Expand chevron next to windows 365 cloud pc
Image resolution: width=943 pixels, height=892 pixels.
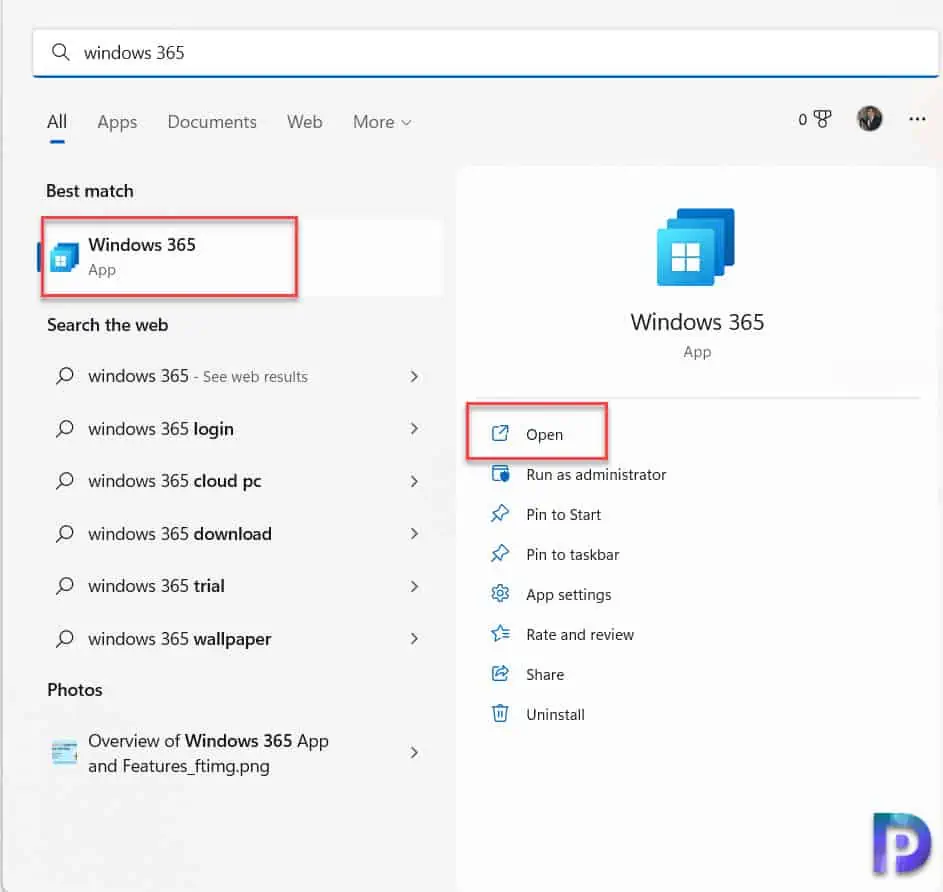click(x=414, y=481)
